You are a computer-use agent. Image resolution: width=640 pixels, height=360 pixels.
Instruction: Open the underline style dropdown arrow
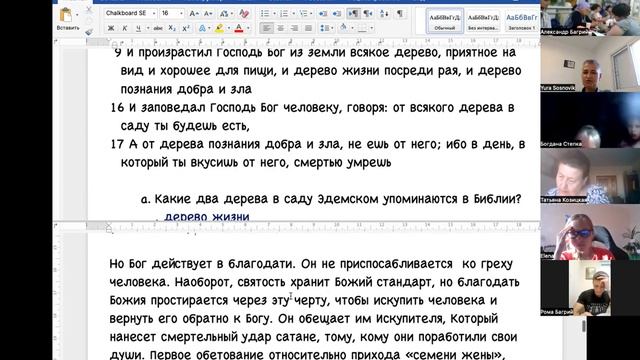coord(148,28)
